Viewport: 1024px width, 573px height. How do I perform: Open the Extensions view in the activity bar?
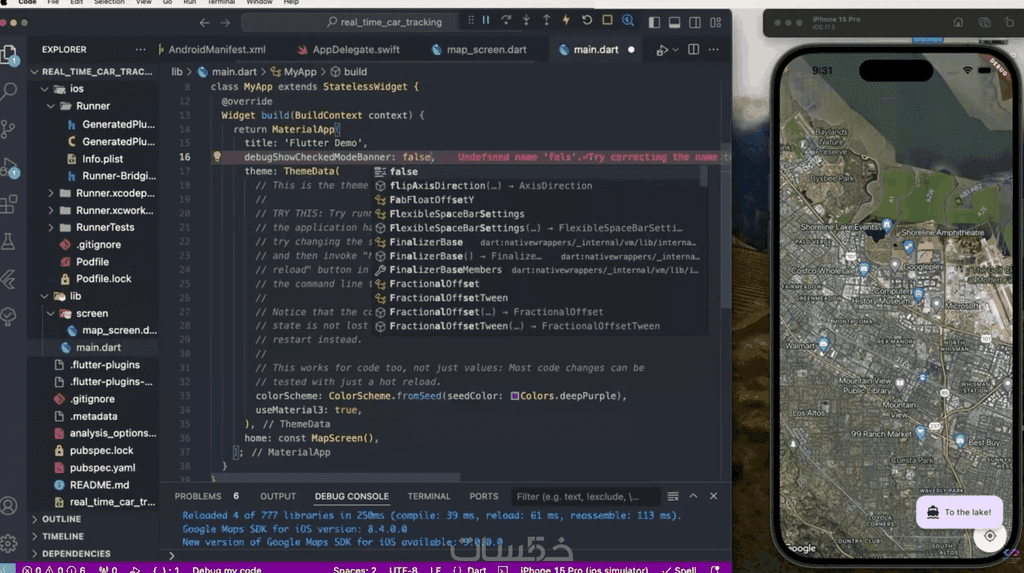click(x=10, y=204)
